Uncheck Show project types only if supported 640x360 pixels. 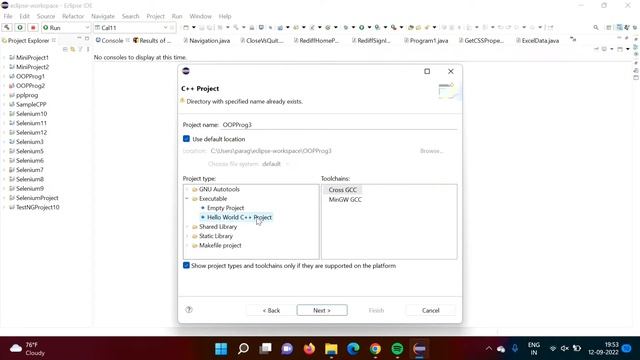[x=186, y=265]
